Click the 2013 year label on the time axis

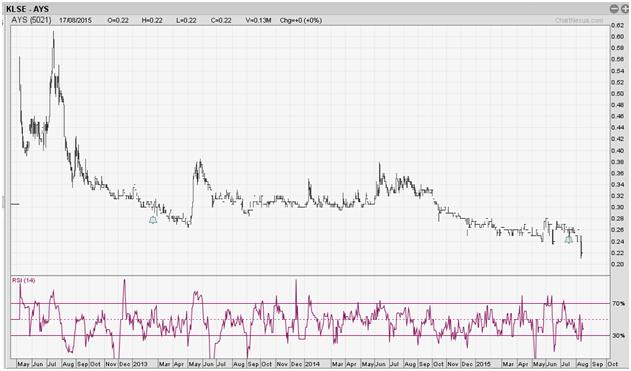click(x=140, y=364)
